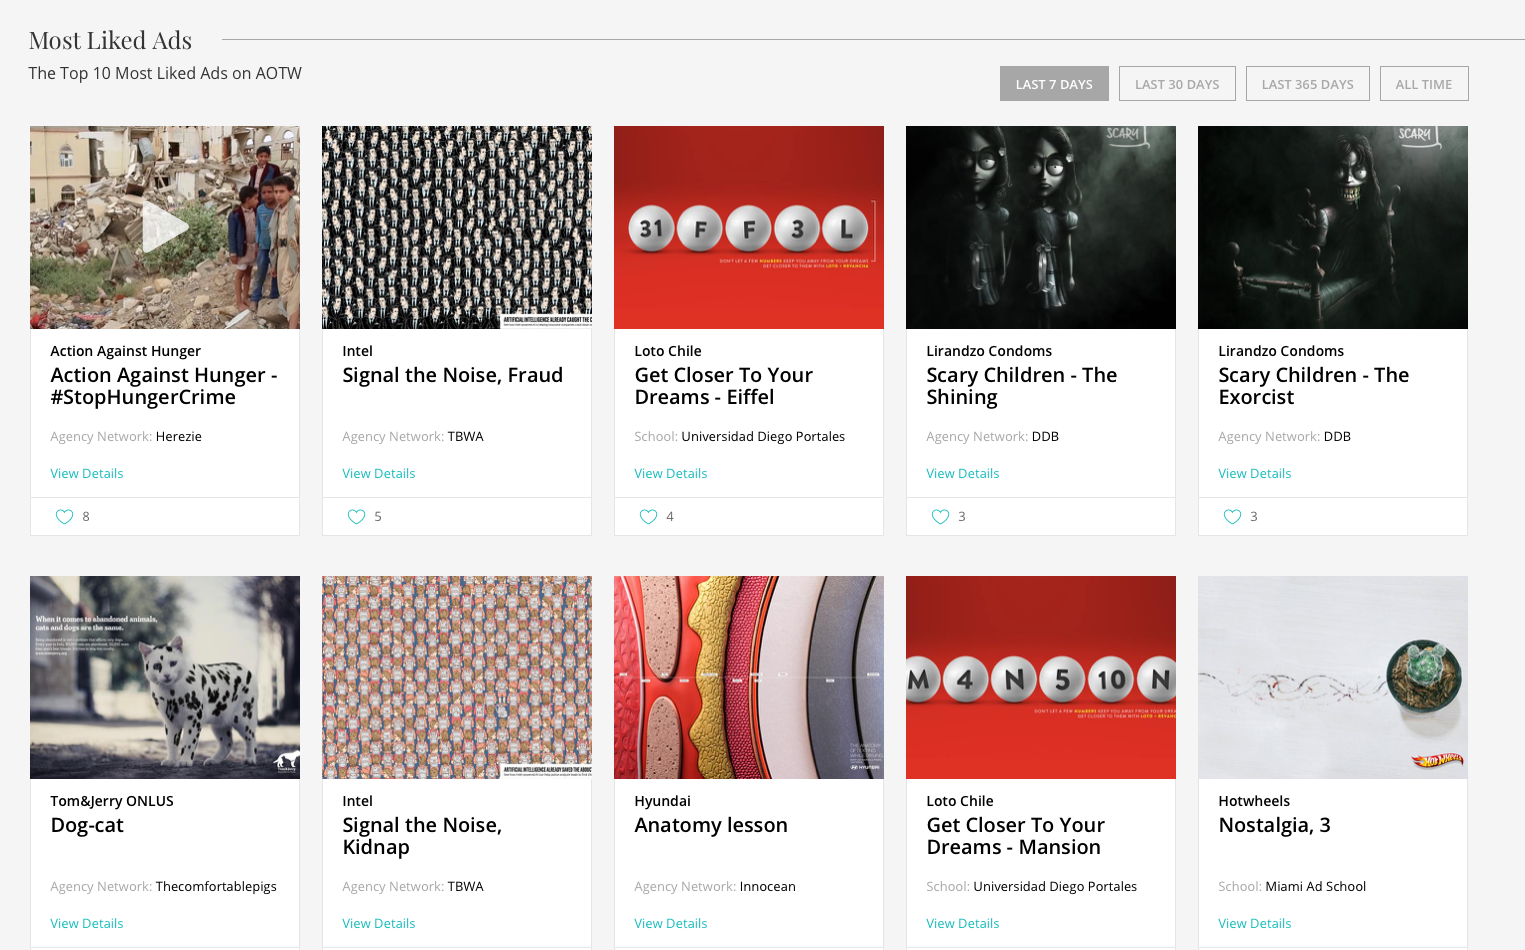Like Get Closer To Your Dreams - Eiffel
The height and width of the screenshot is (950, 1525).
pyautogui.click(x=648, y=517)
